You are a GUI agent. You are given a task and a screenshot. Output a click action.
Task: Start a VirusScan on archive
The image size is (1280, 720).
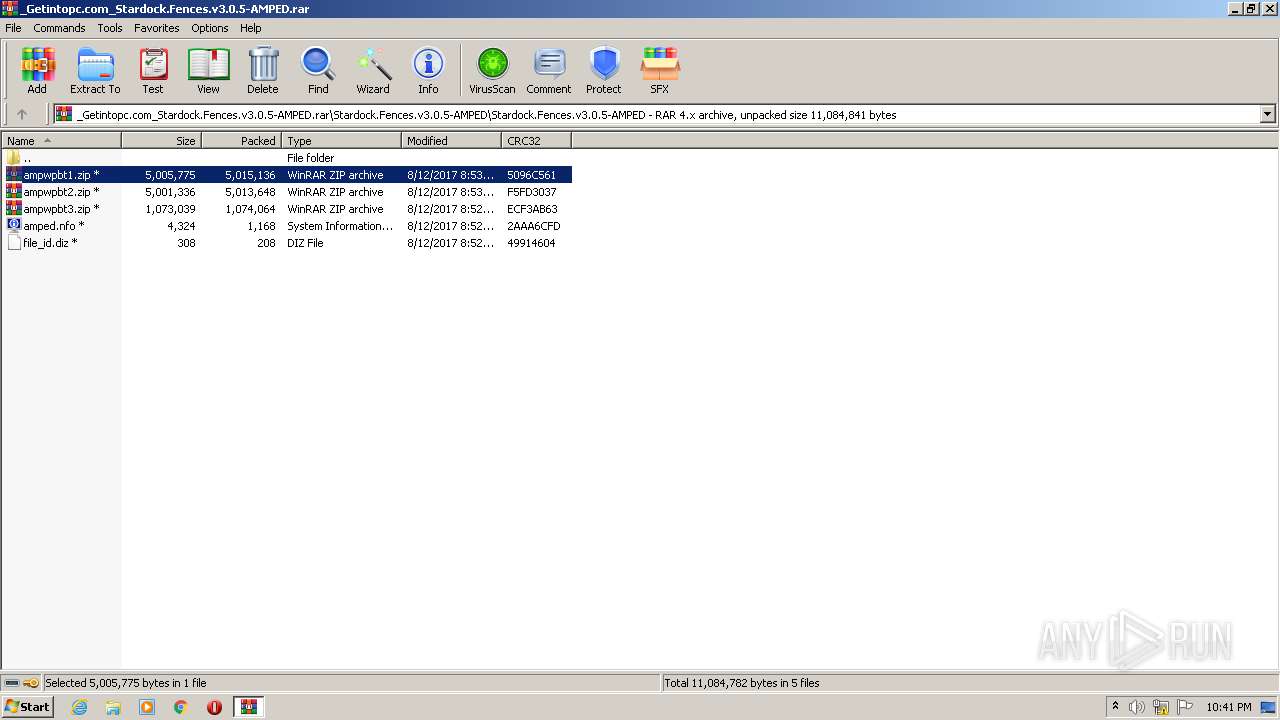(x=492, y=70)
